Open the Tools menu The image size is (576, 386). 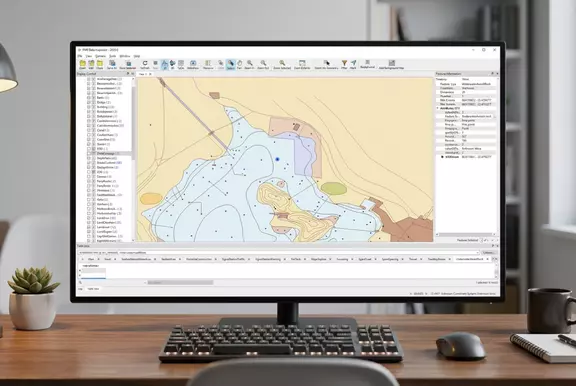pyautogui.click(x=112, y=56)
